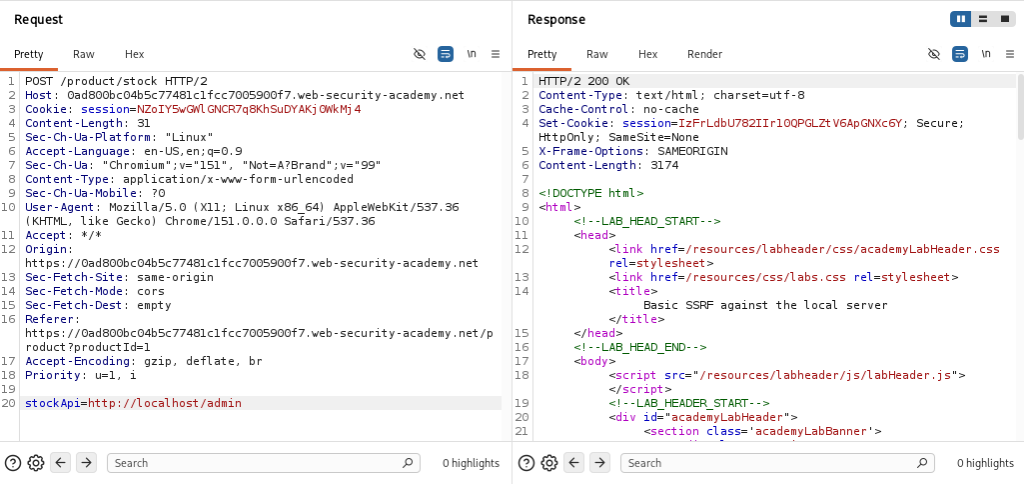Toggle hidden characters eye icon in Response panel
Viewport: 1024px width, 484px height.
coord(934,54)
